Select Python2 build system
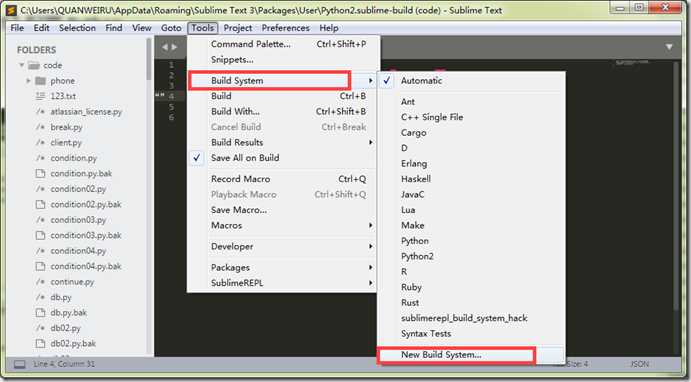This screenshot has width=691, height=382. 472,256
